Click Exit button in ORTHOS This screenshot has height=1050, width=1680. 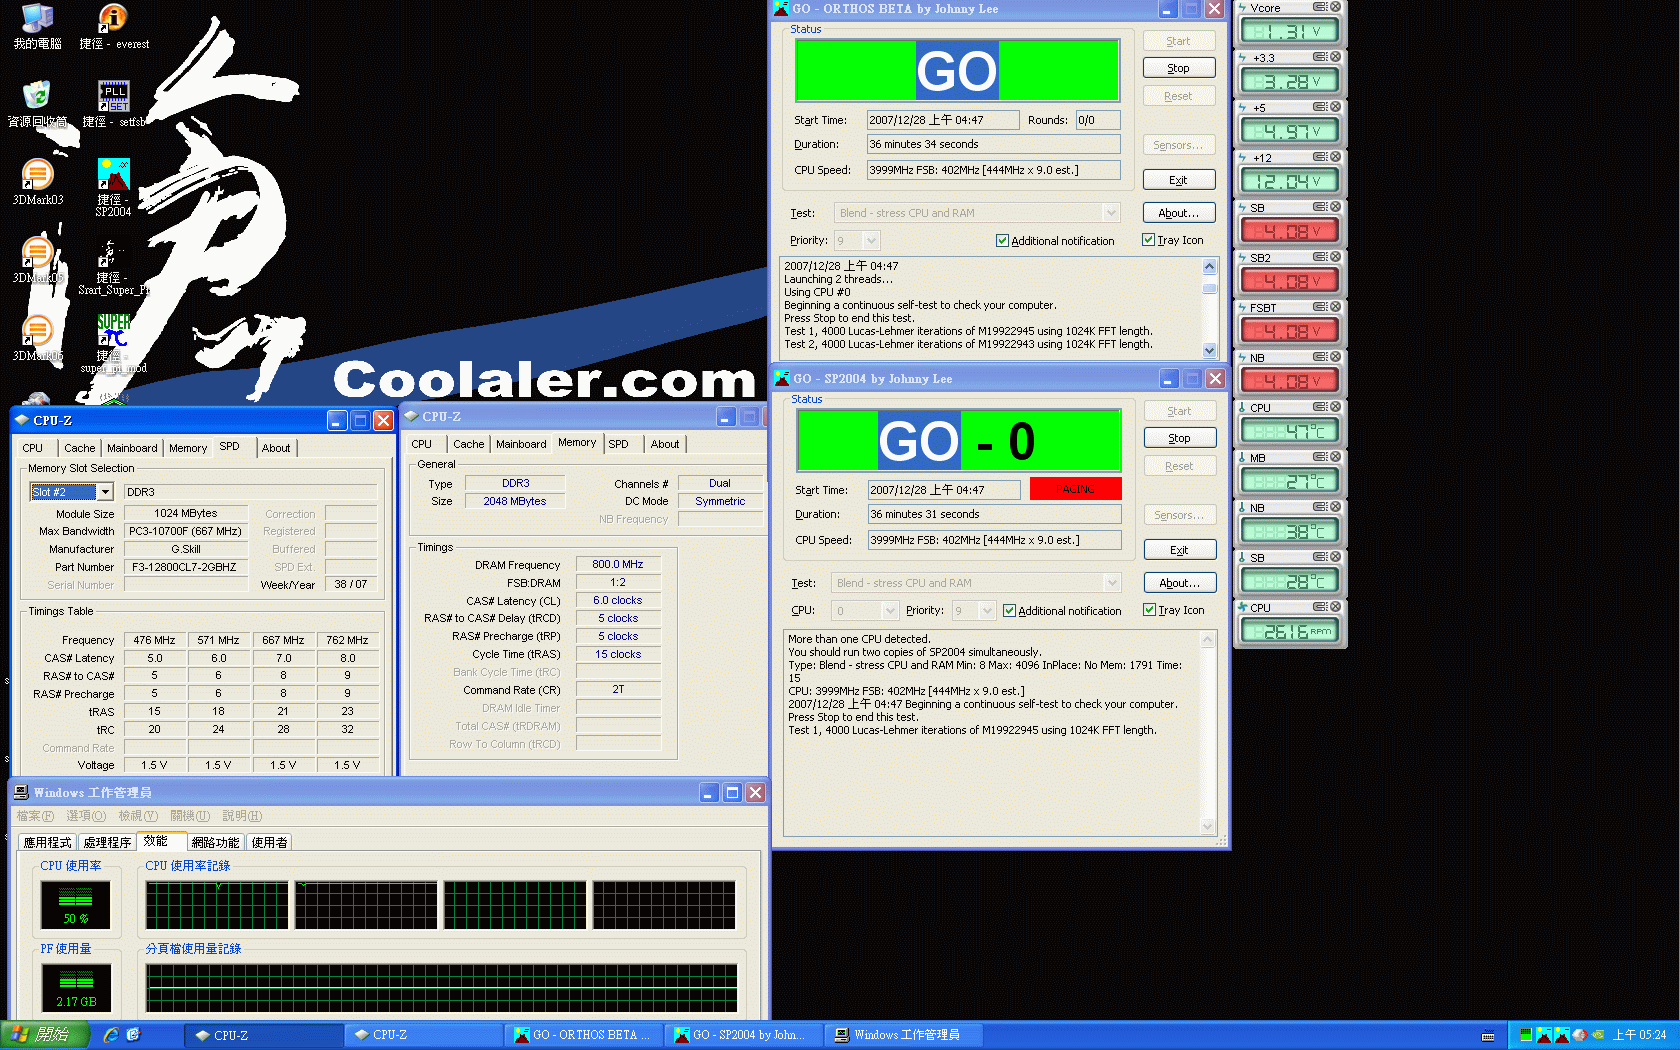(x=1179, y=180)
